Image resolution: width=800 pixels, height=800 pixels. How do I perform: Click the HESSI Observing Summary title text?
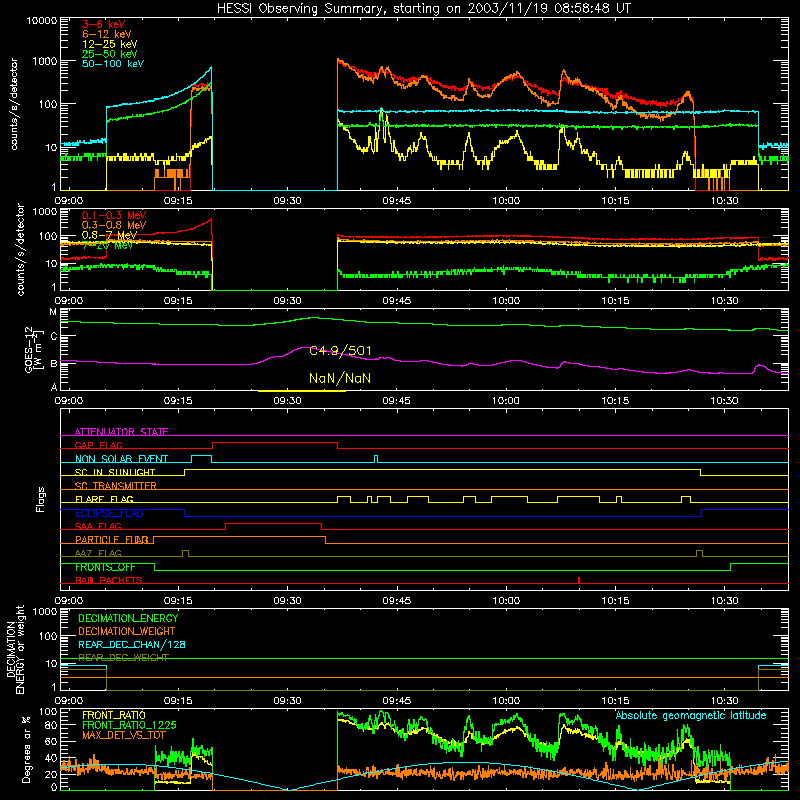pyautogui.click(x=424, y=9)
